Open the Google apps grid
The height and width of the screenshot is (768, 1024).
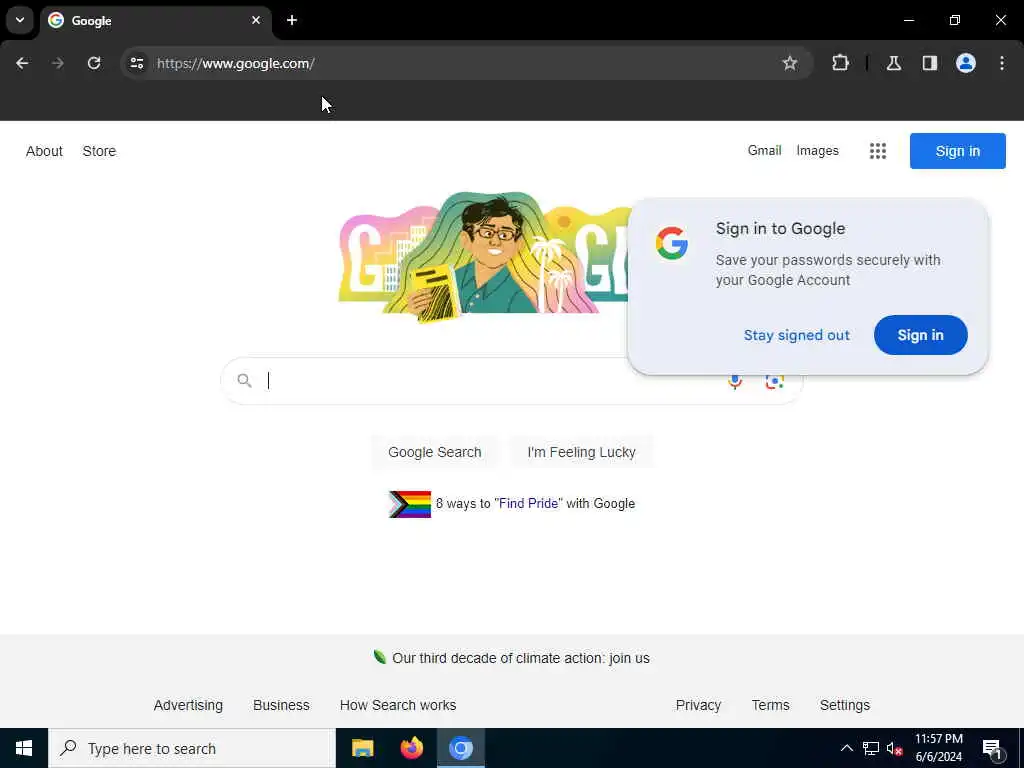tap(878, 151)
